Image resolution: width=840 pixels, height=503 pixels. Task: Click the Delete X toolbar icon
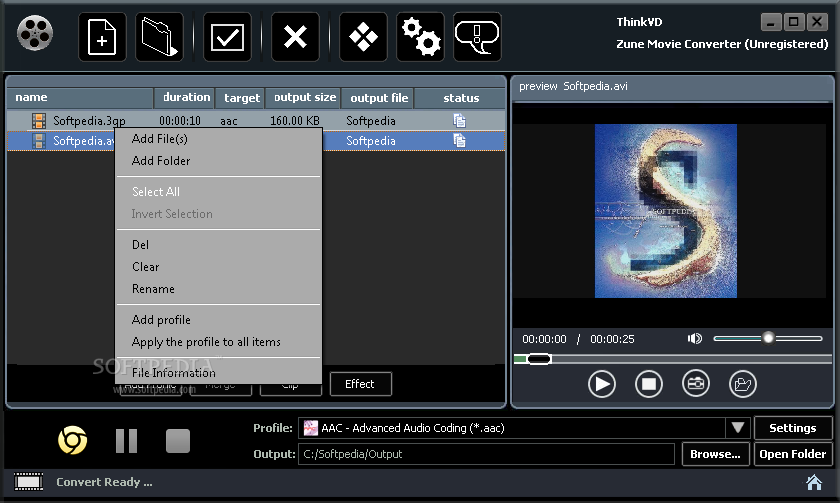tap(295, 37)
